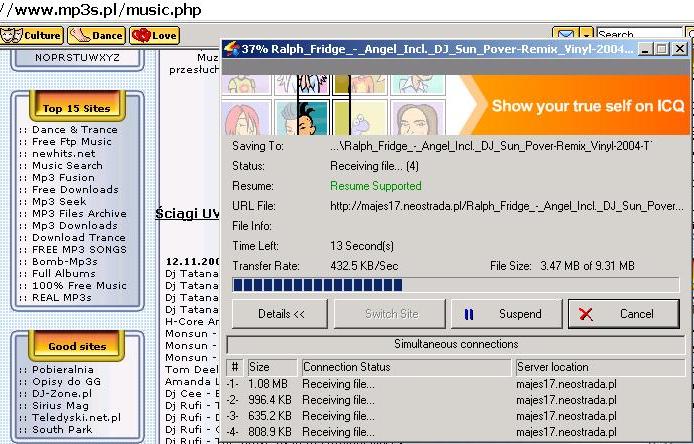
Task: Click the Culture toolbar button with masks icon
Action: tap(32, 35)
